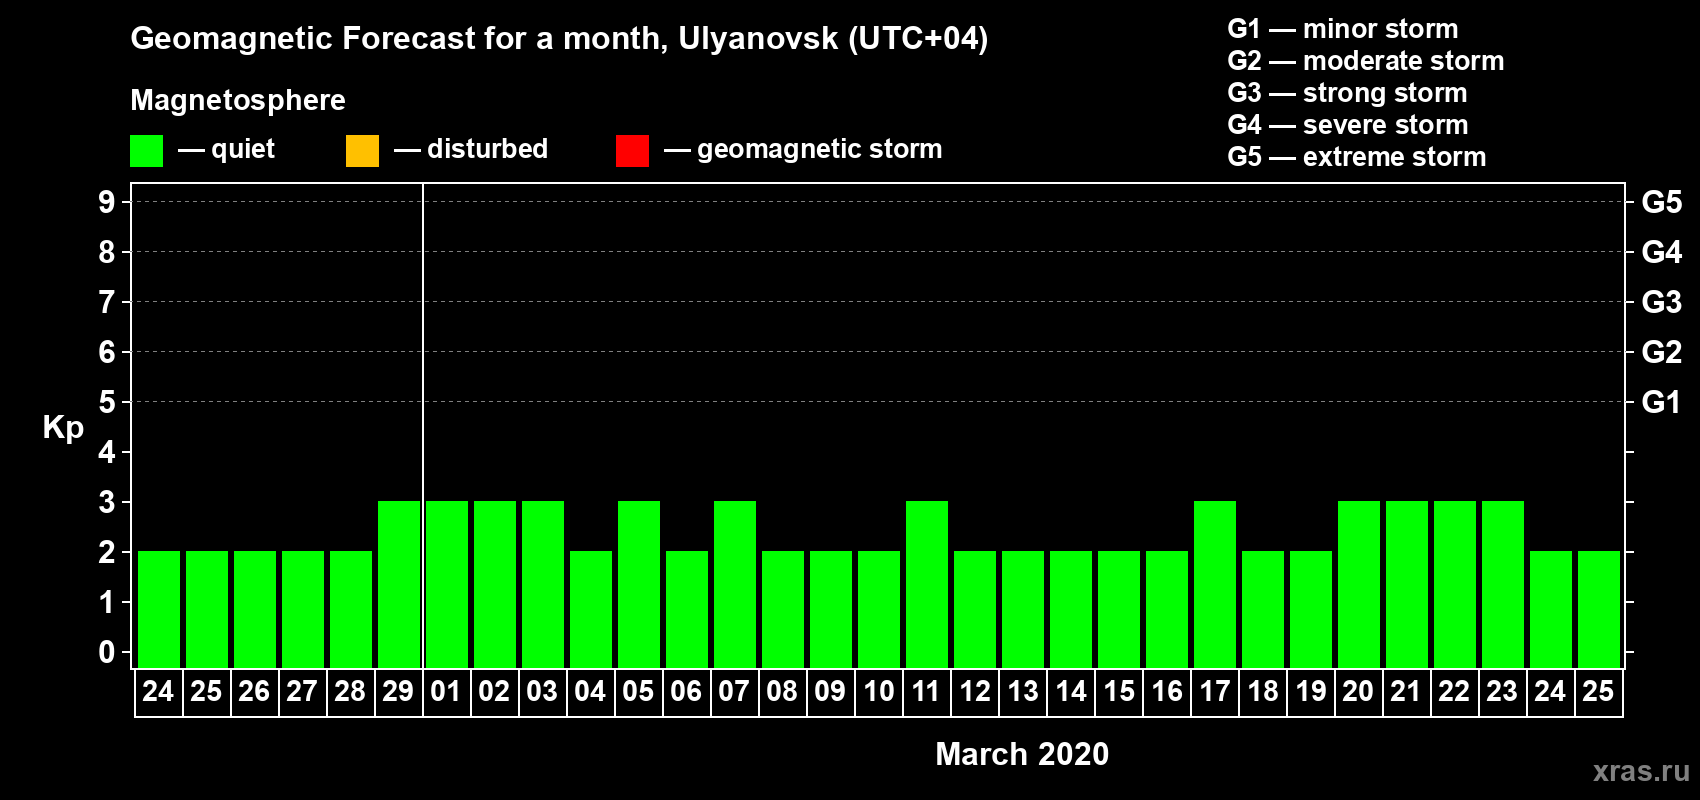The width and height of the screenshot is (1700, 800).
Task: Click Kp axis value 0
Action: 107,652
